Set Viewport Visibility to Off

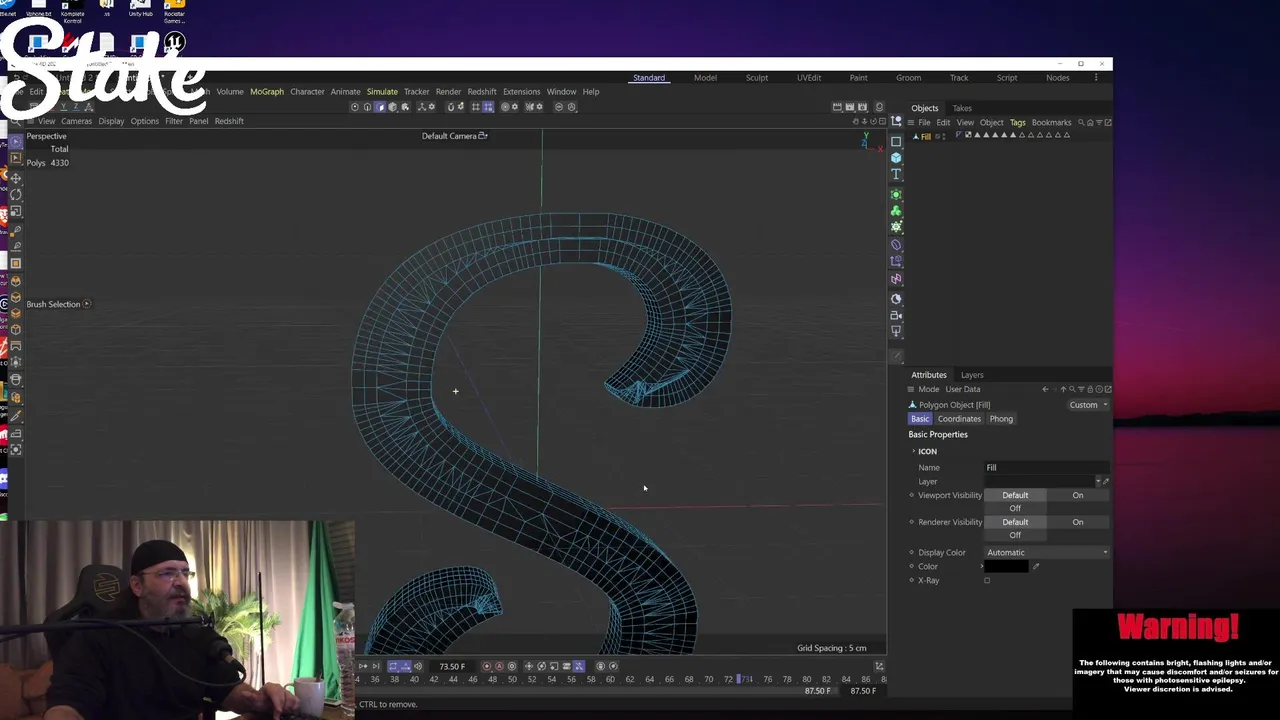point(1014,508)
